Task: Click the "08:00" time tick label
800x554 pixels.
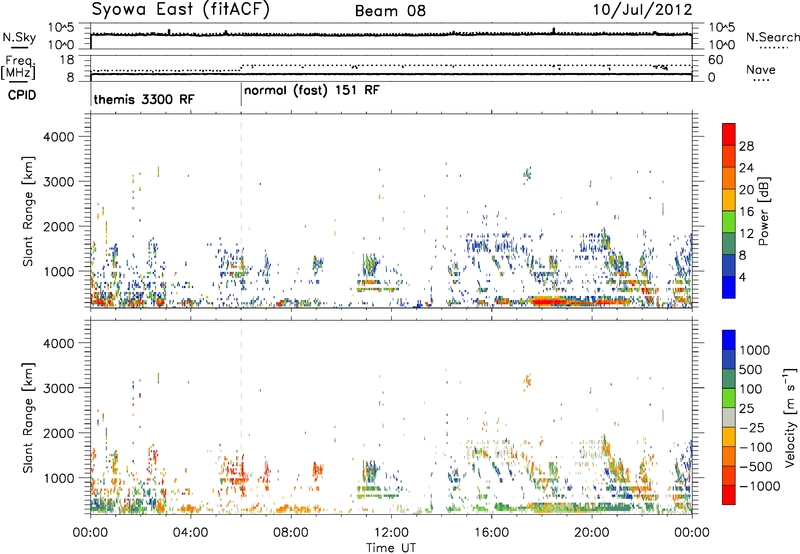Action: pos(291,533)
